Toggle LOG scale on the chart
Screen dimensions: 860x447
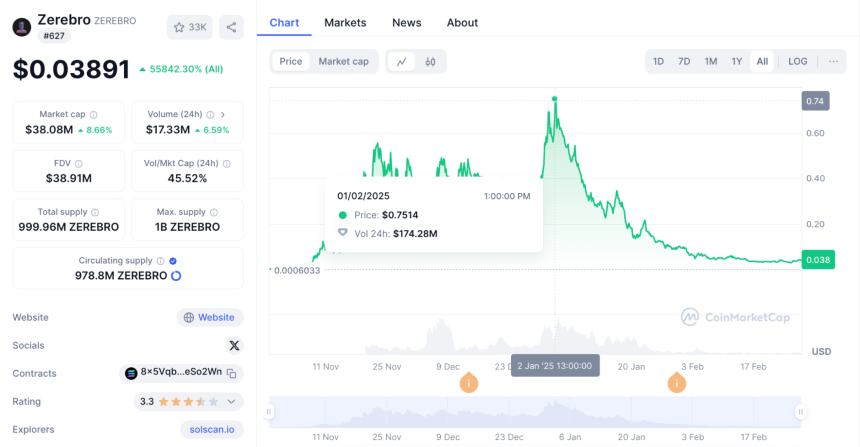tap(797, 61)
